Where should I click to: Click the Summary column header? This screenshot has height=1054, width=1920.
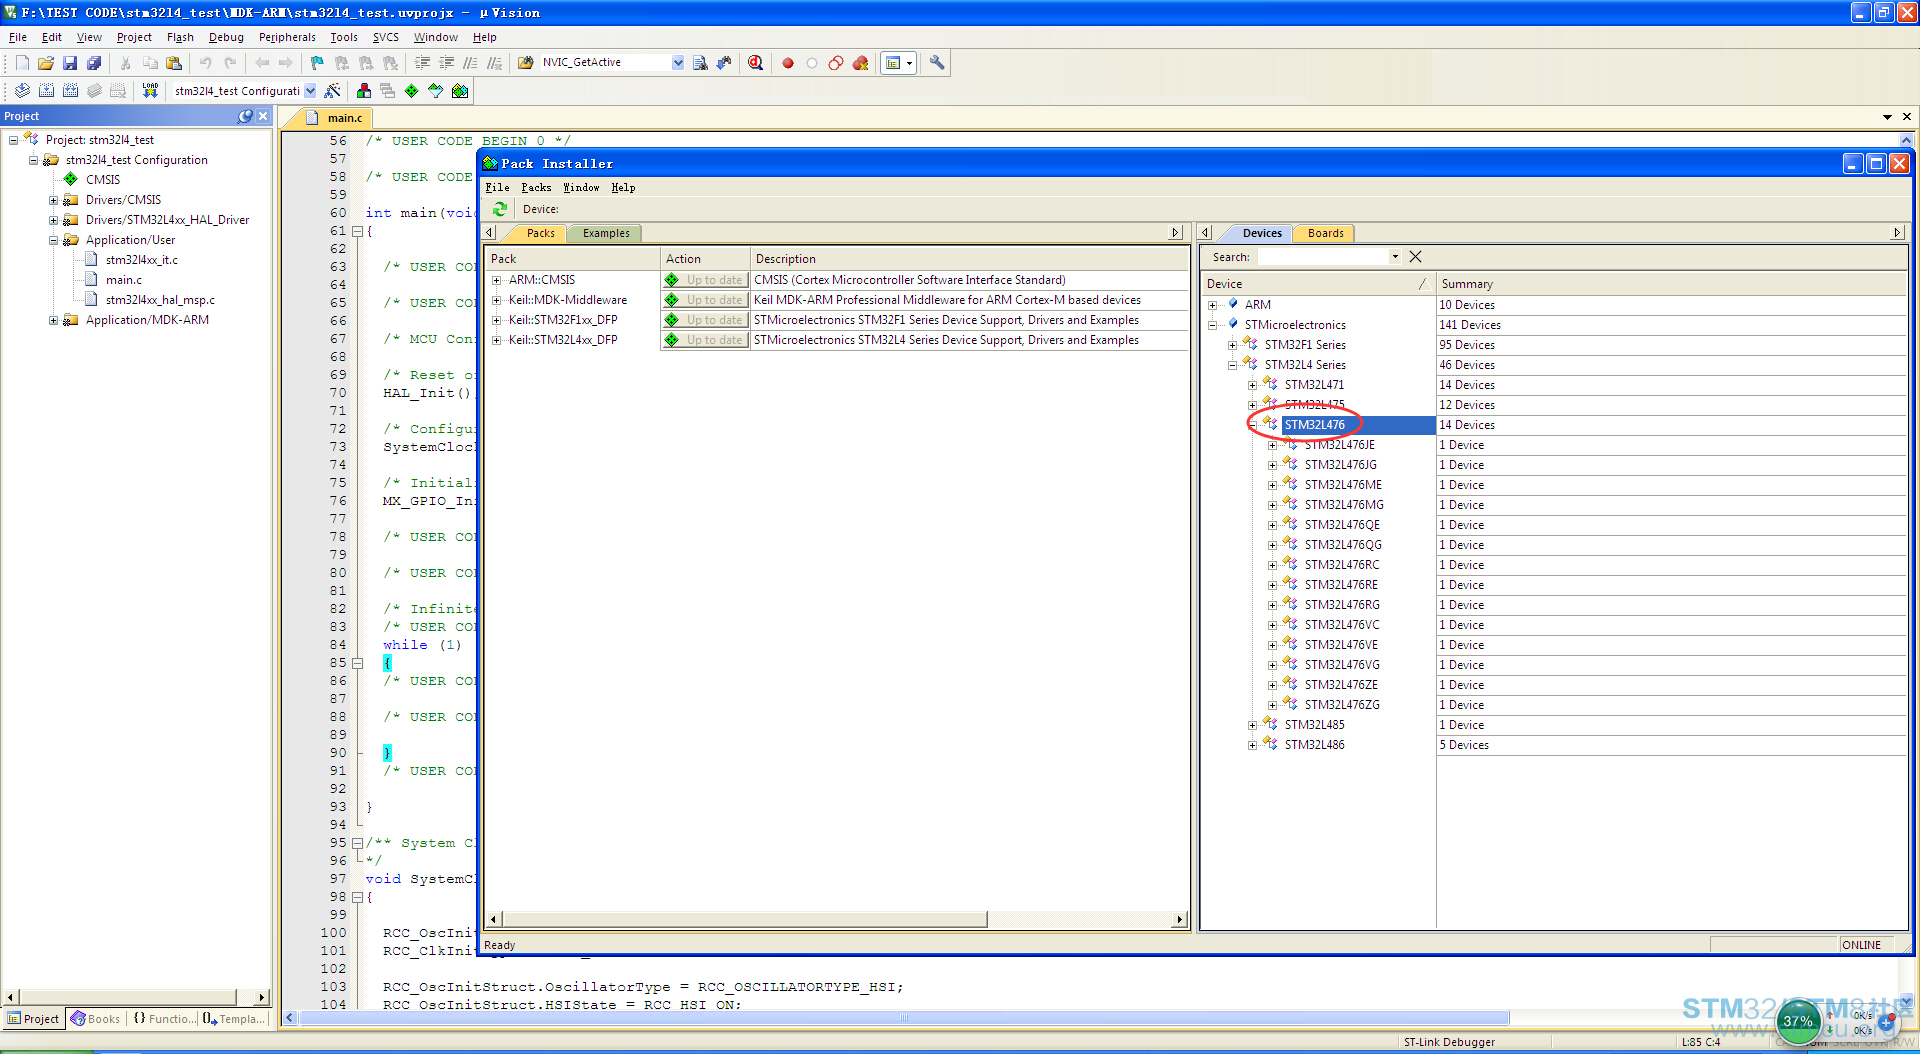(x=1672, y=284)
